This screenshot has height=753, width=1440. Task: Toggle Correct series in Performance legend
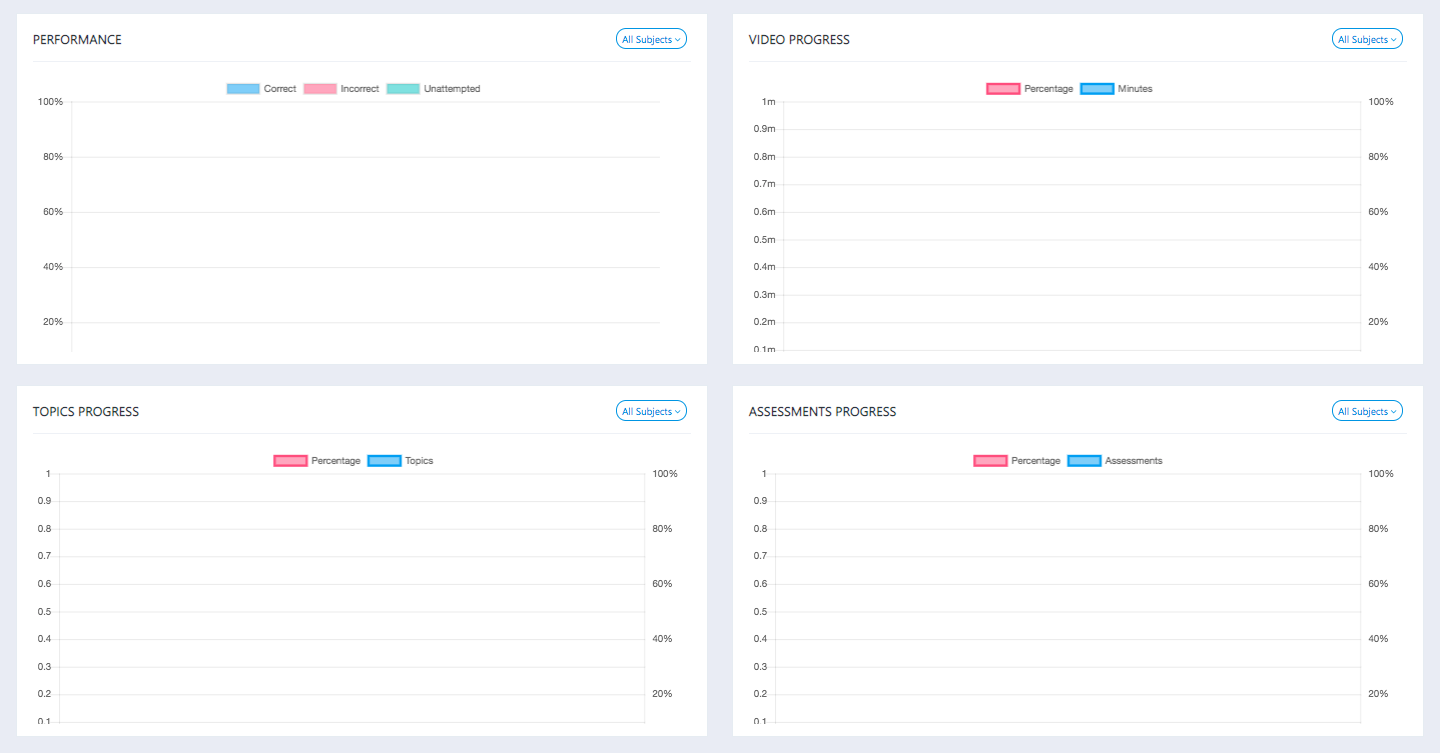[262, 89]
